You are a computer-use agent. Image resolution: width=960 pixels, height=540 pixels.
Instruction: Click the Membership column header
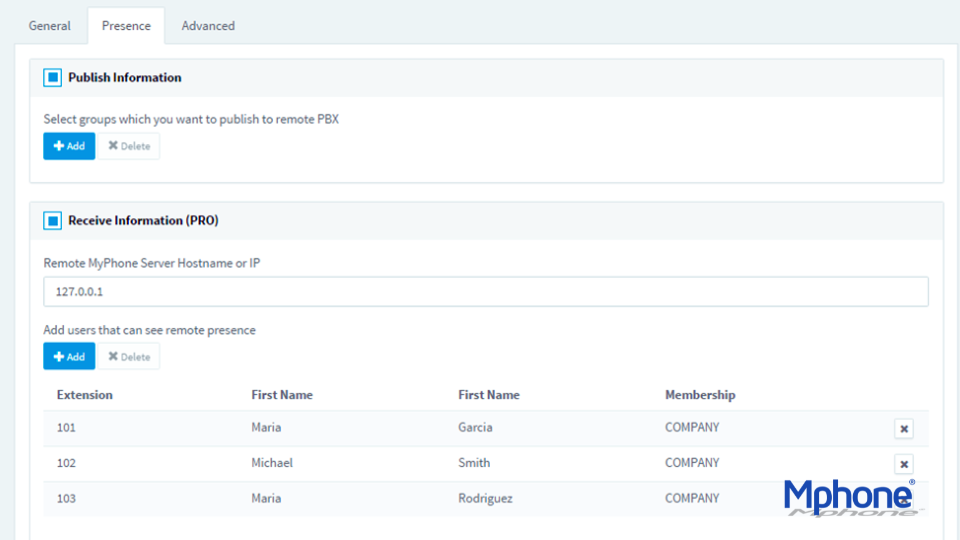pos(700,395)
